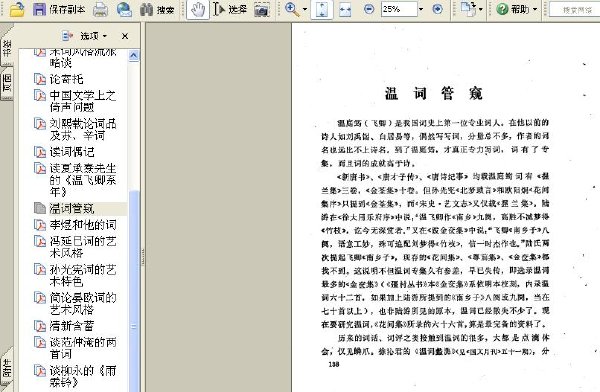This screenshot has height=392, width=600.
Task: Switch to fit page view icon
Action: [x=321, y=9]
